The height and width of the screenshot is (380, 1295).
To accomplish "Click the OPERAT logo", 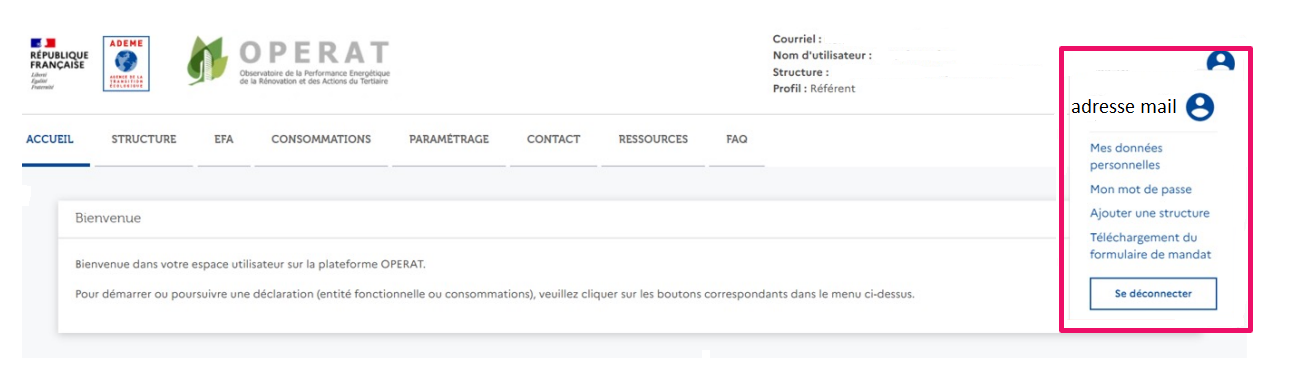I will [289, 62].
